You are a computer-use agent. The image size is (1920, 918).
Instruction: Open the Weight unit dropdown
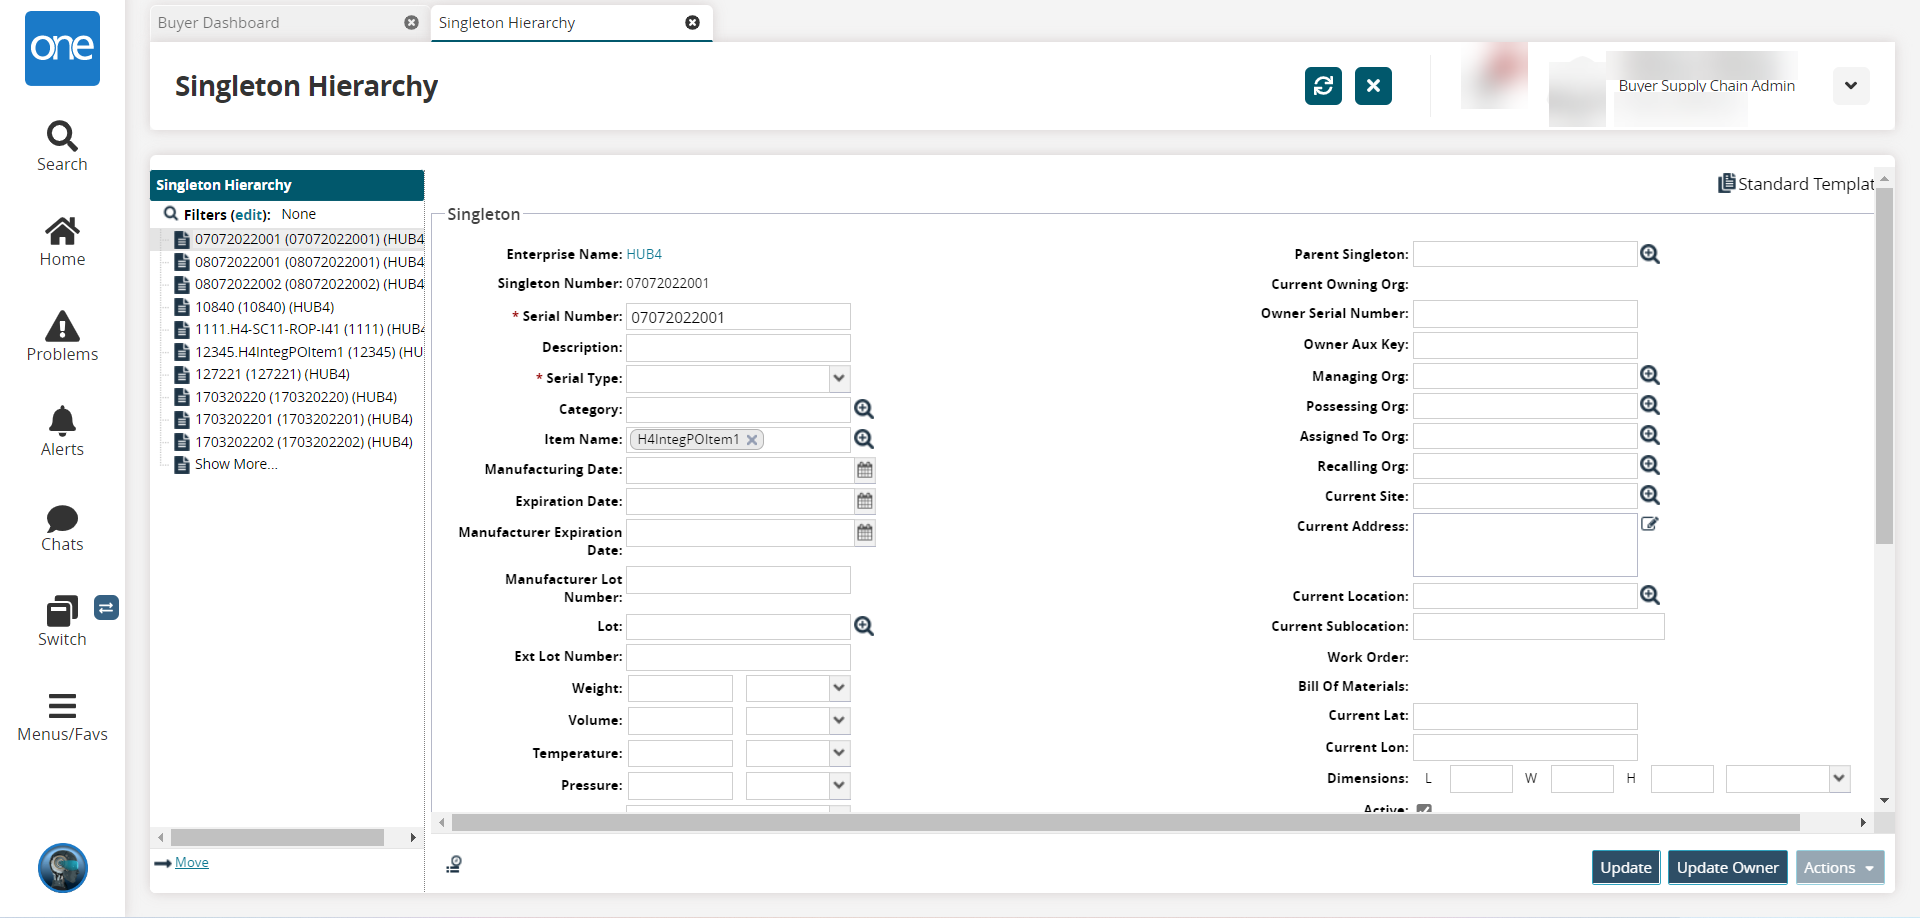[839, 688]
